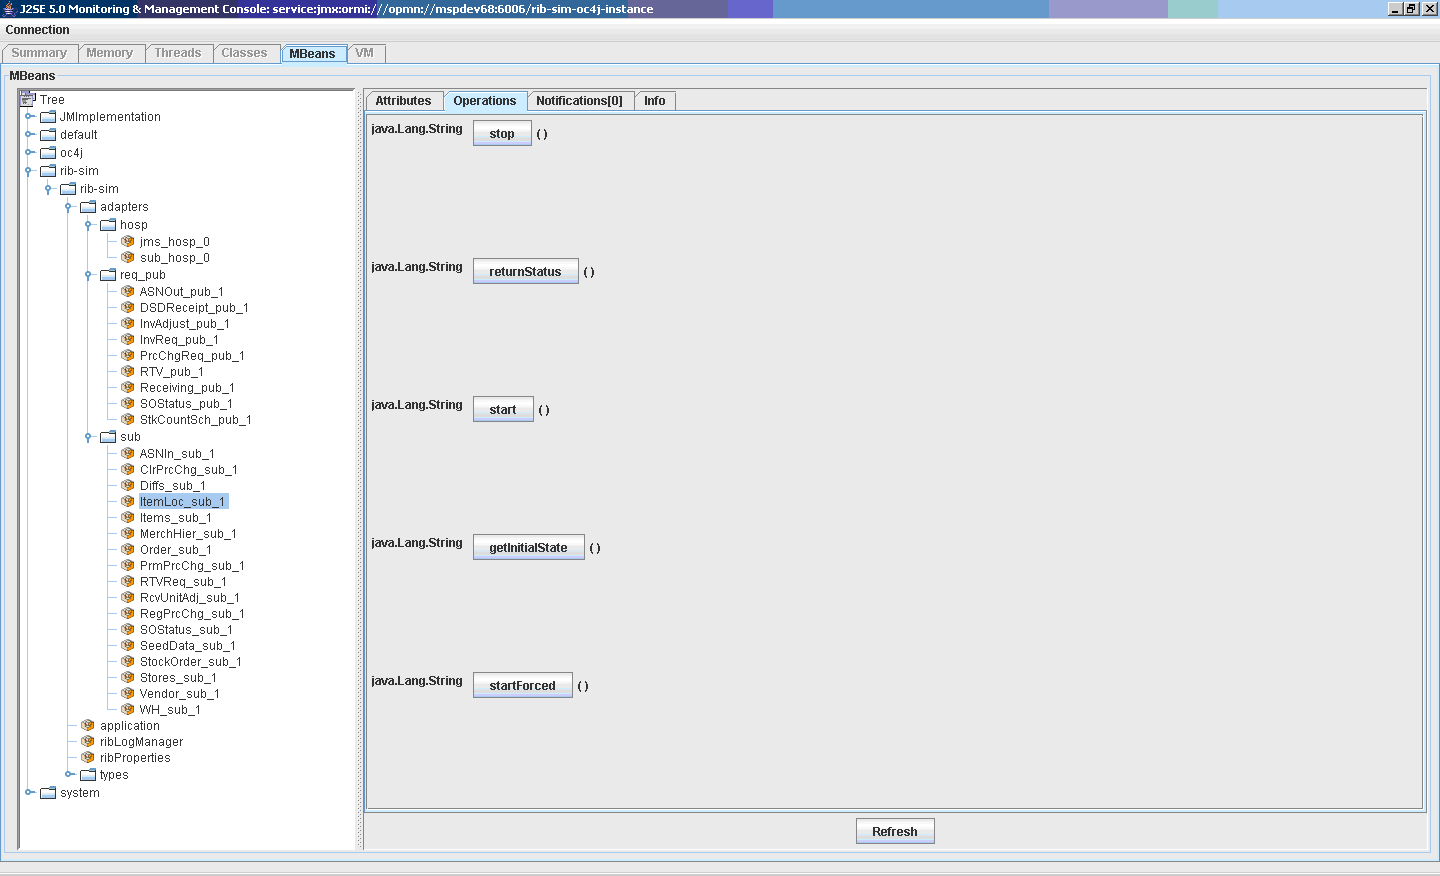This screenshot has width=1440, height=876.
Task: Show the Notifications[0] tab
Action: point(579,101)
